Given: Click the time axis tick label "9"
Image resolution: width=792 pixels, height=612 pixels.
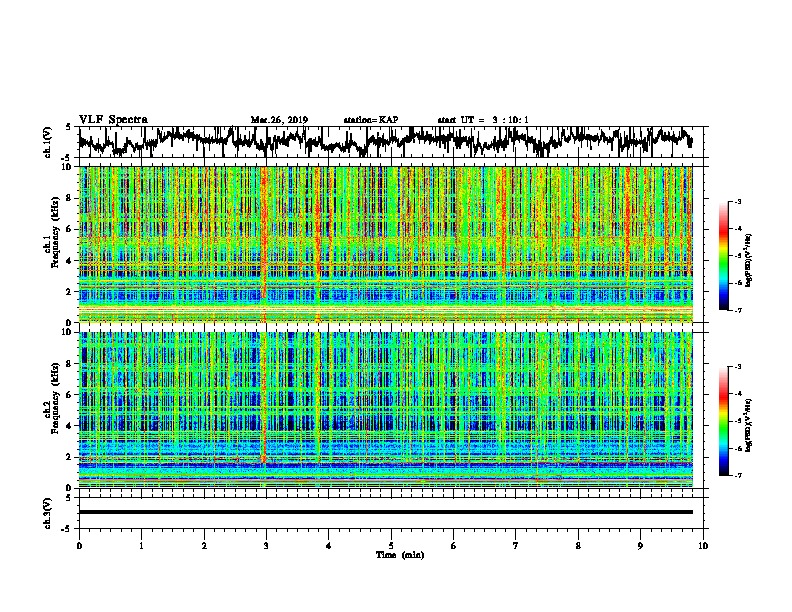Looking at the screenshot, I should [640, 546].
